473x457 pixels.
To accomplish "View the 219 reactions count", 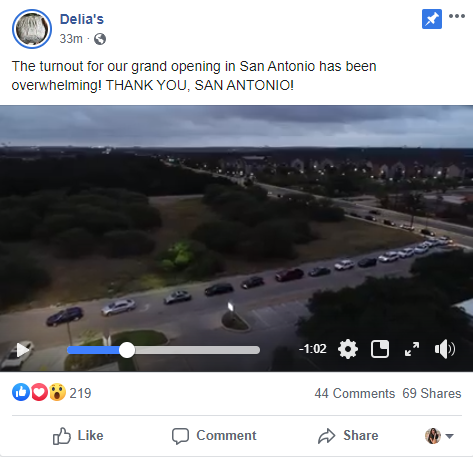I will (80, 393).
